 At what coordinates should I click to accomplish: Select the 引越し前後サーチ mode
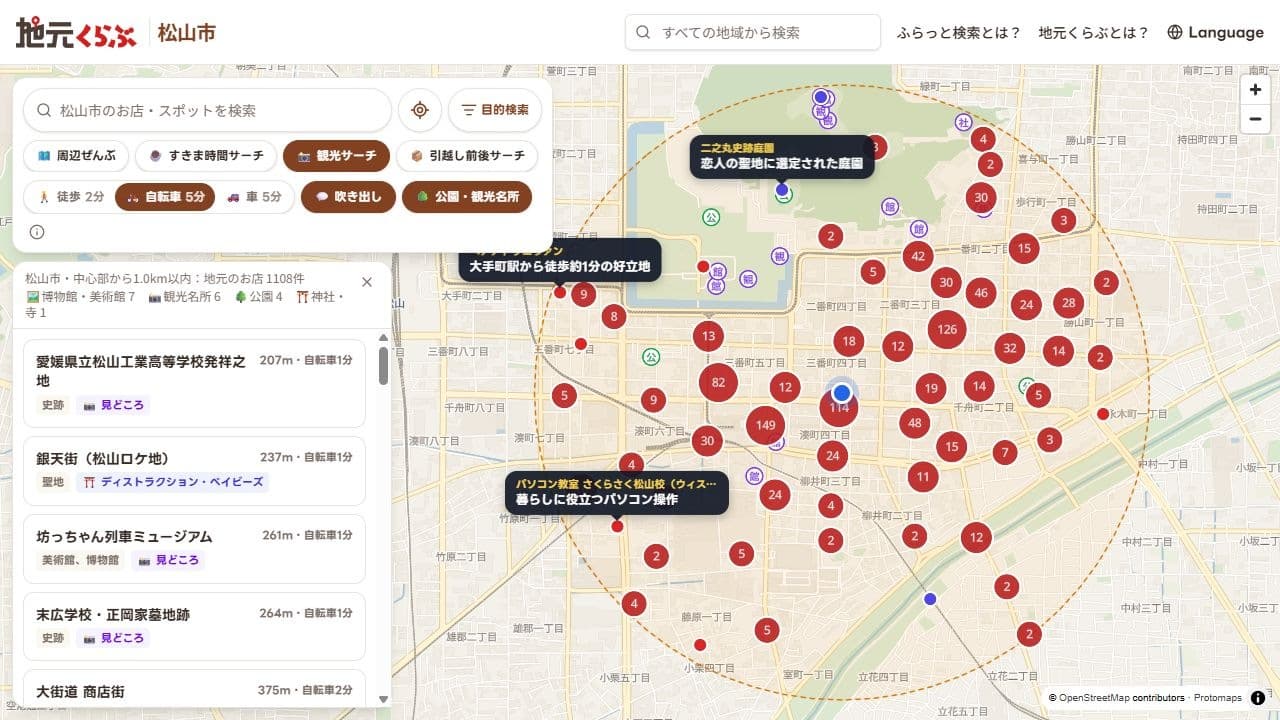(467, 156)
